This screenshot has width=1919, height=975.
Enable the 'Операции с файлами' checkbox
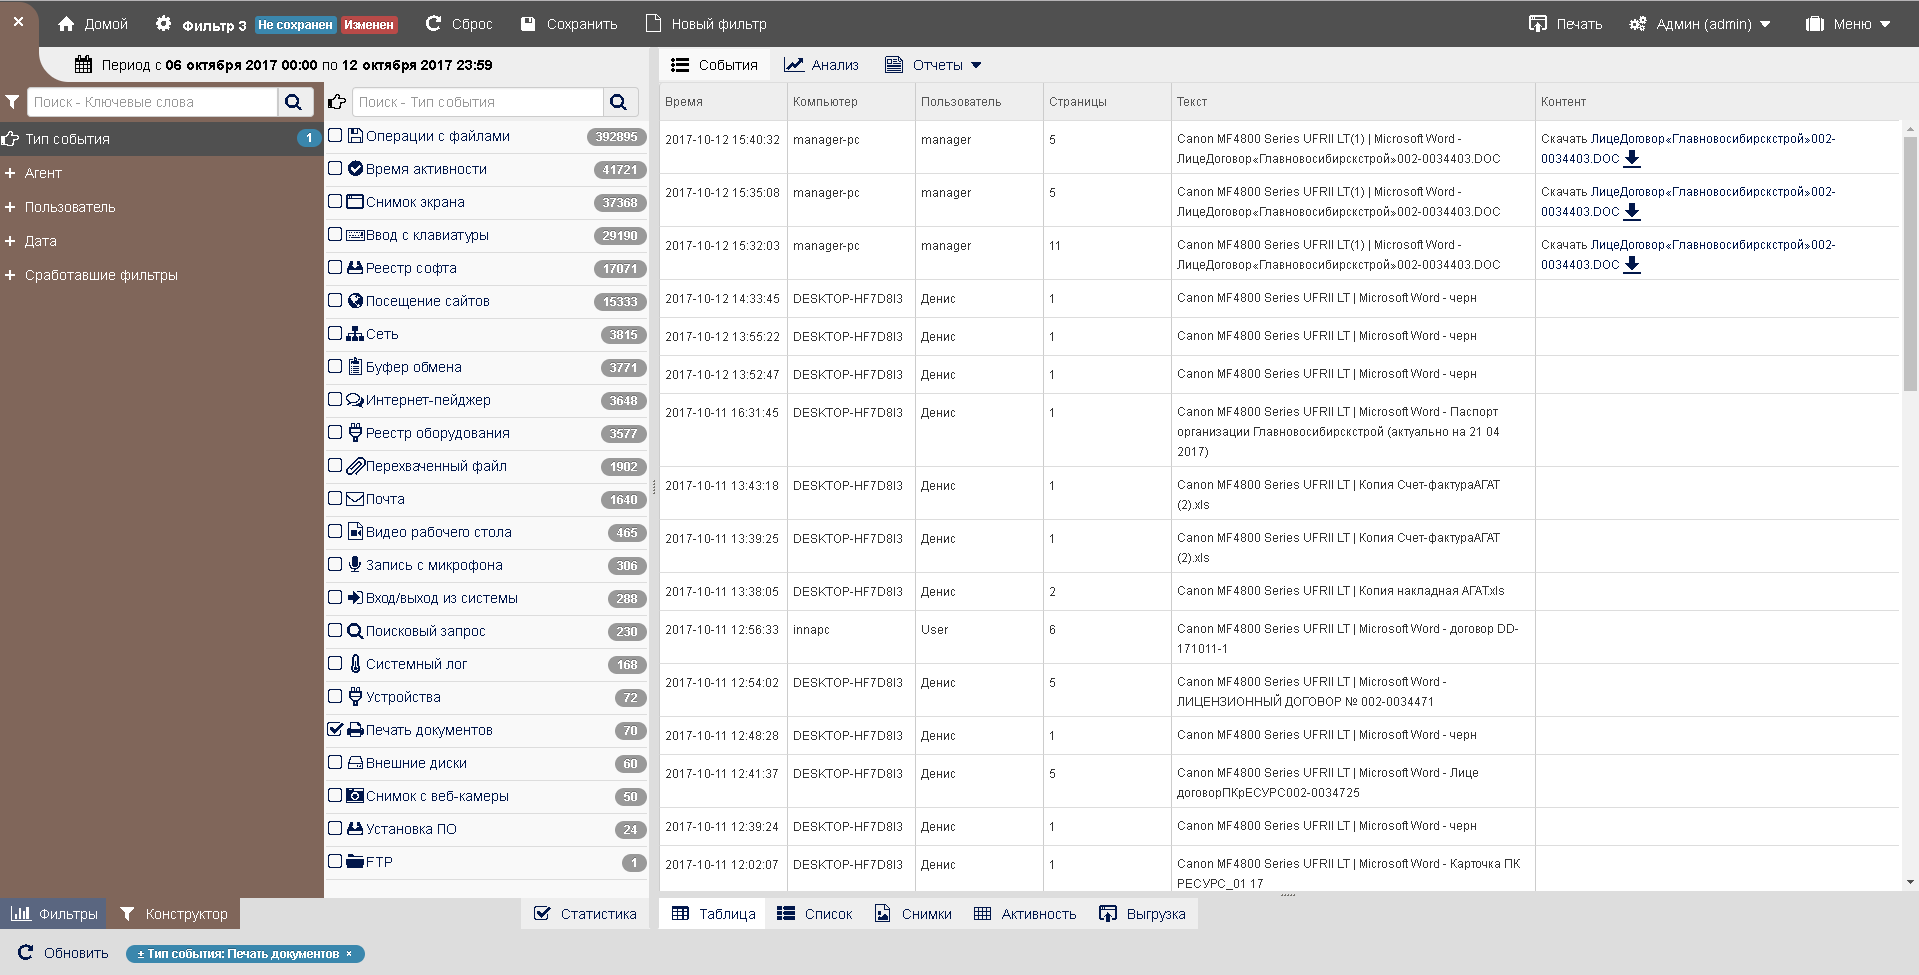tap(335, 136)
